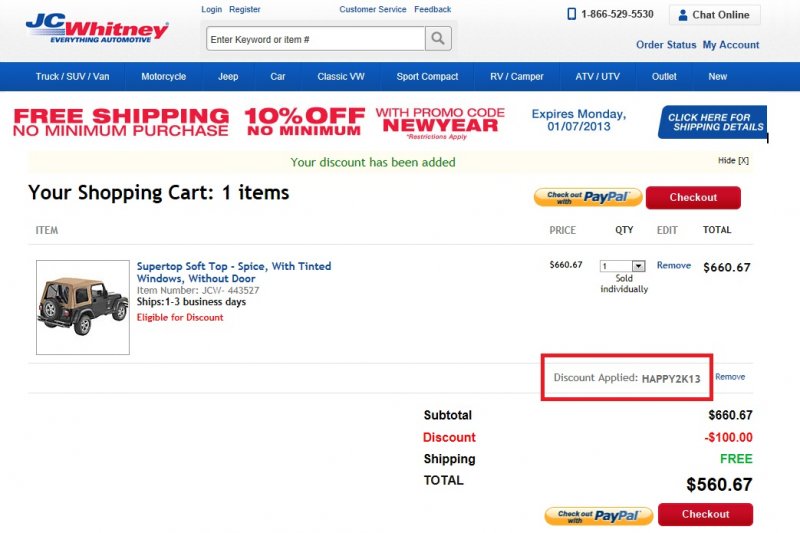Open the Supertop Soft Top product thumbnail
800x533 pixels.
(x=83, y=307)
